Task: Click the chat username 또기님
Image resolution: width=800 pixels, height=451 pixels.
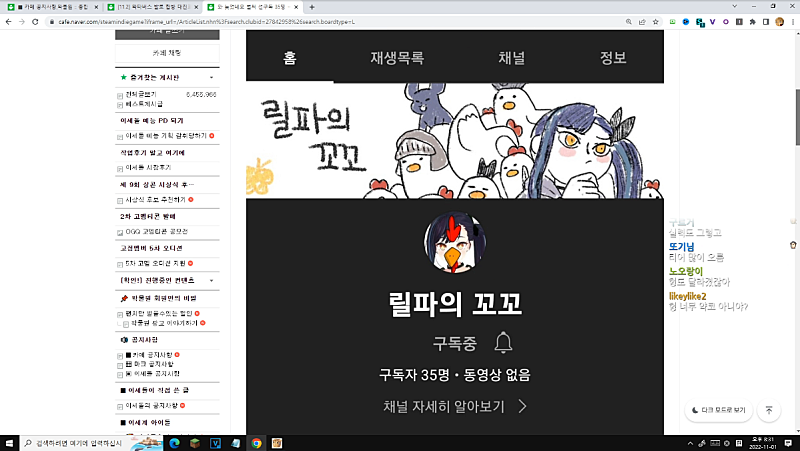Action: pos(682,246)
